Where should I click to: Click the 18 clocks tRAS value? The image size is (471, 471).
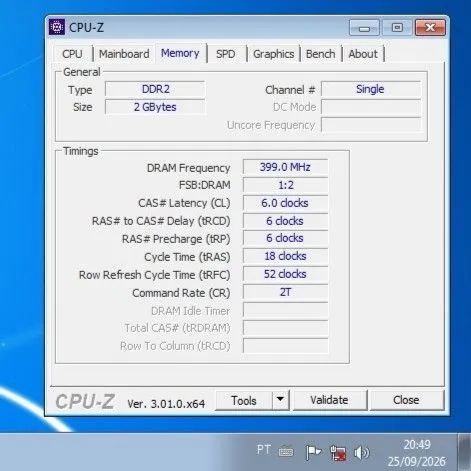click(x=285, y=256)
